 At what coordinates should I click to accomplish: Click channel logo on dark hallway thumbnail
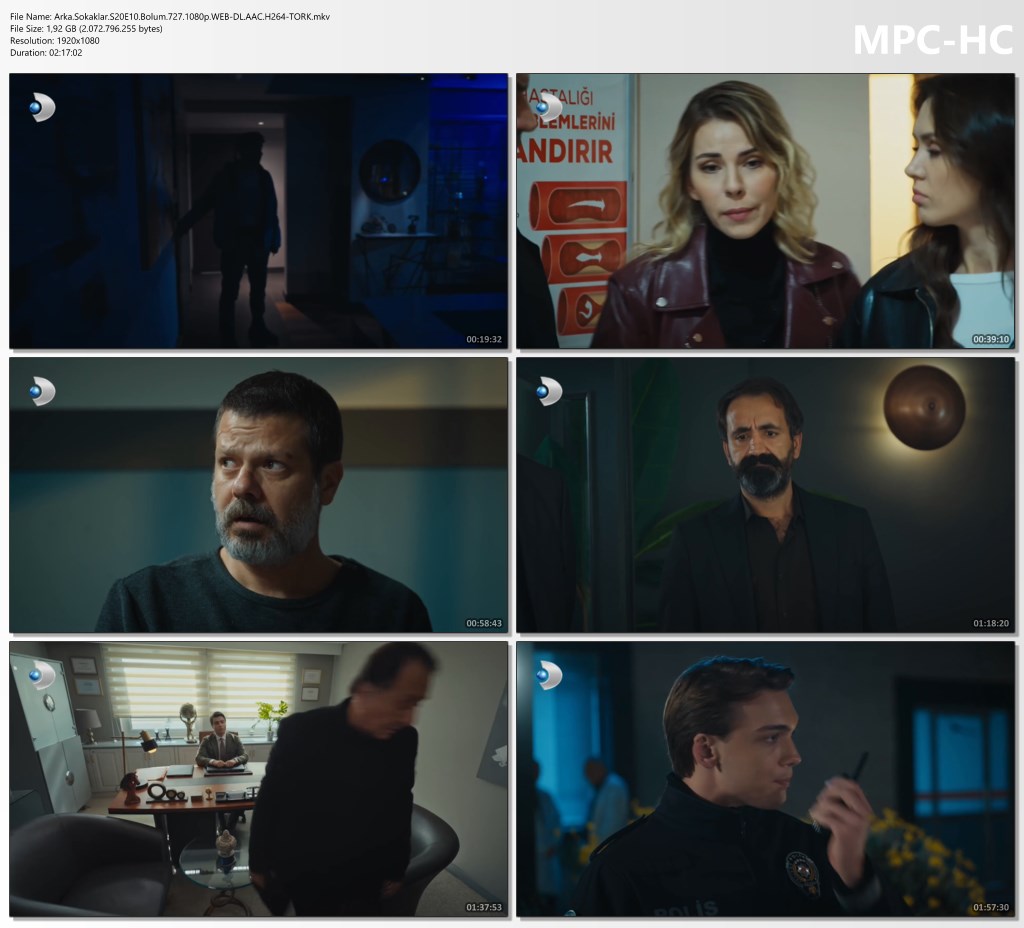pos(42,107)
